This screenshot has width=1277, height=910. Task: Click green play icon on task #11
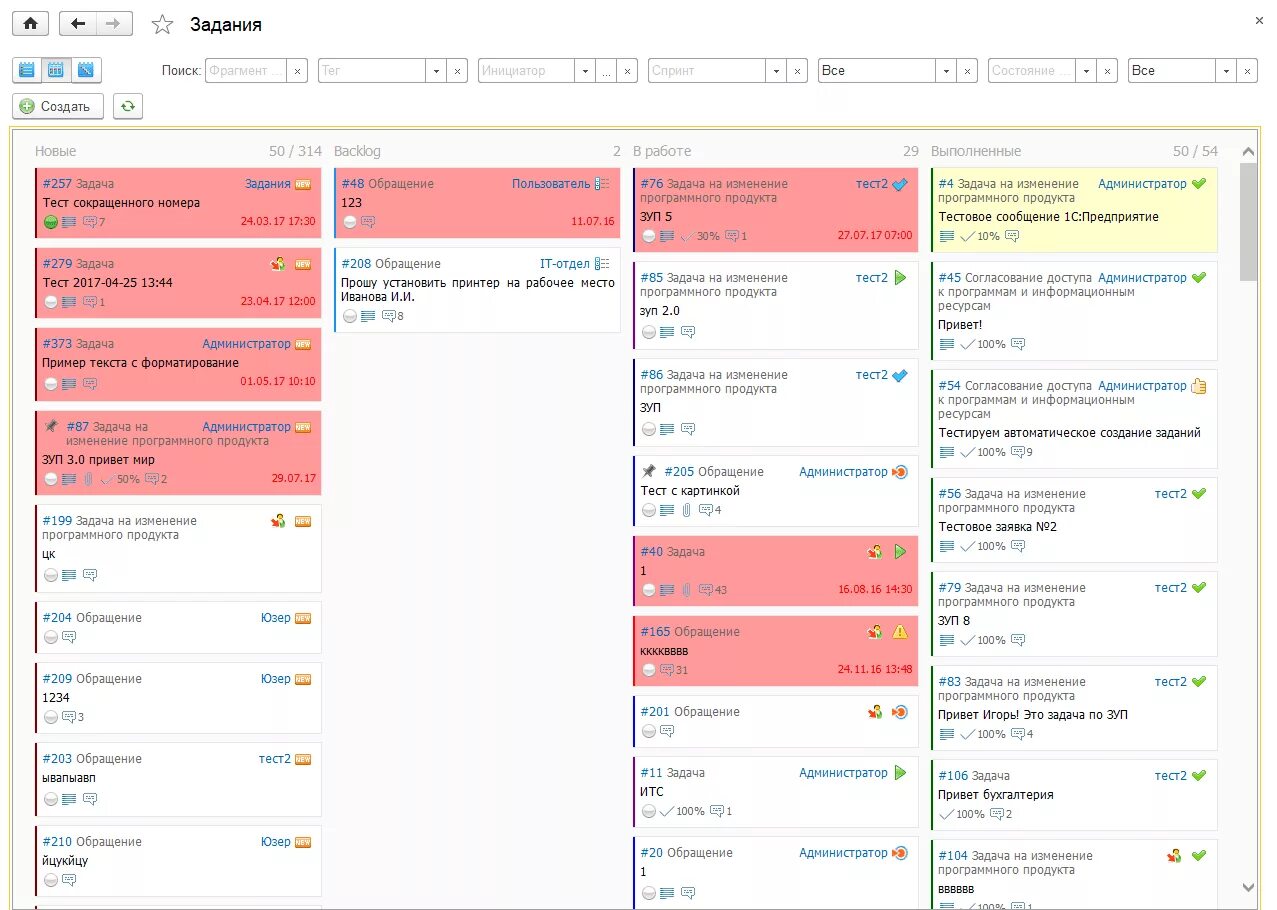tap(900, 773)
